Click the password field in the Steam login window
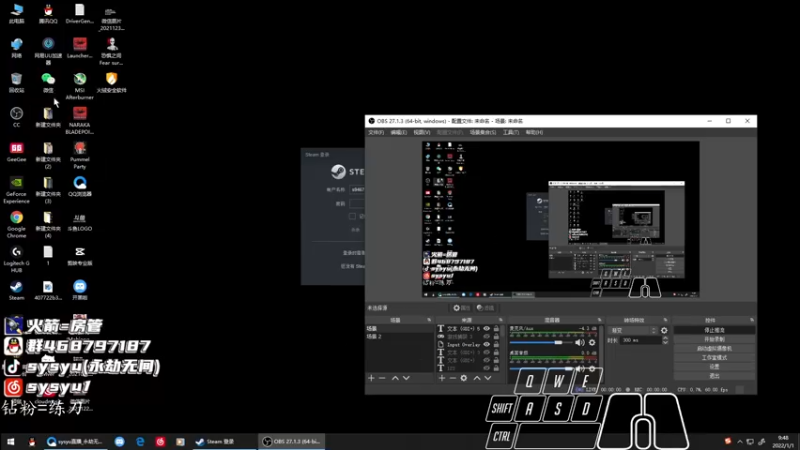The image size is (800, 450). coord(357,204)
